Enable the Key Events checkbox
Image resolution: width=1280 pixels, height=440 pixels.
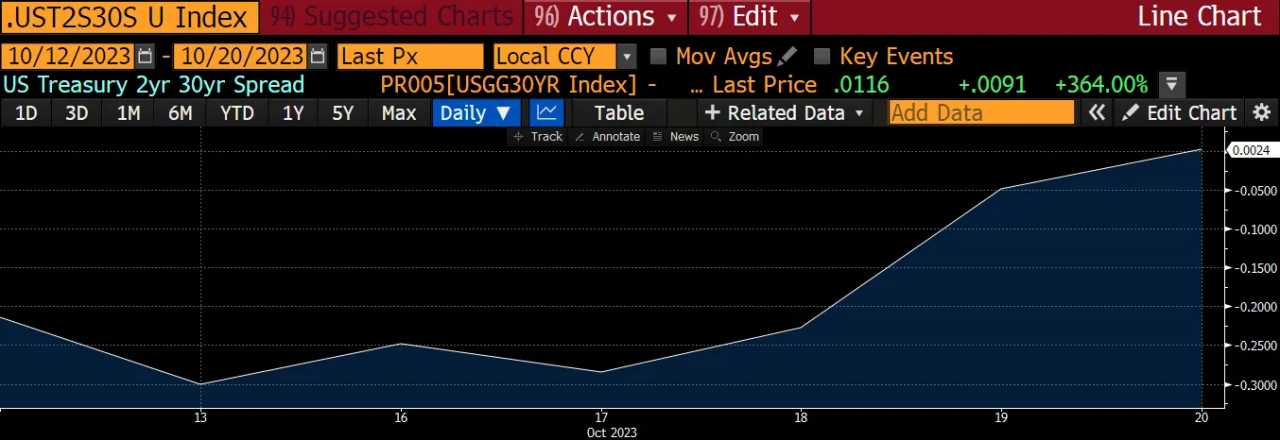[x=822, y=56]
